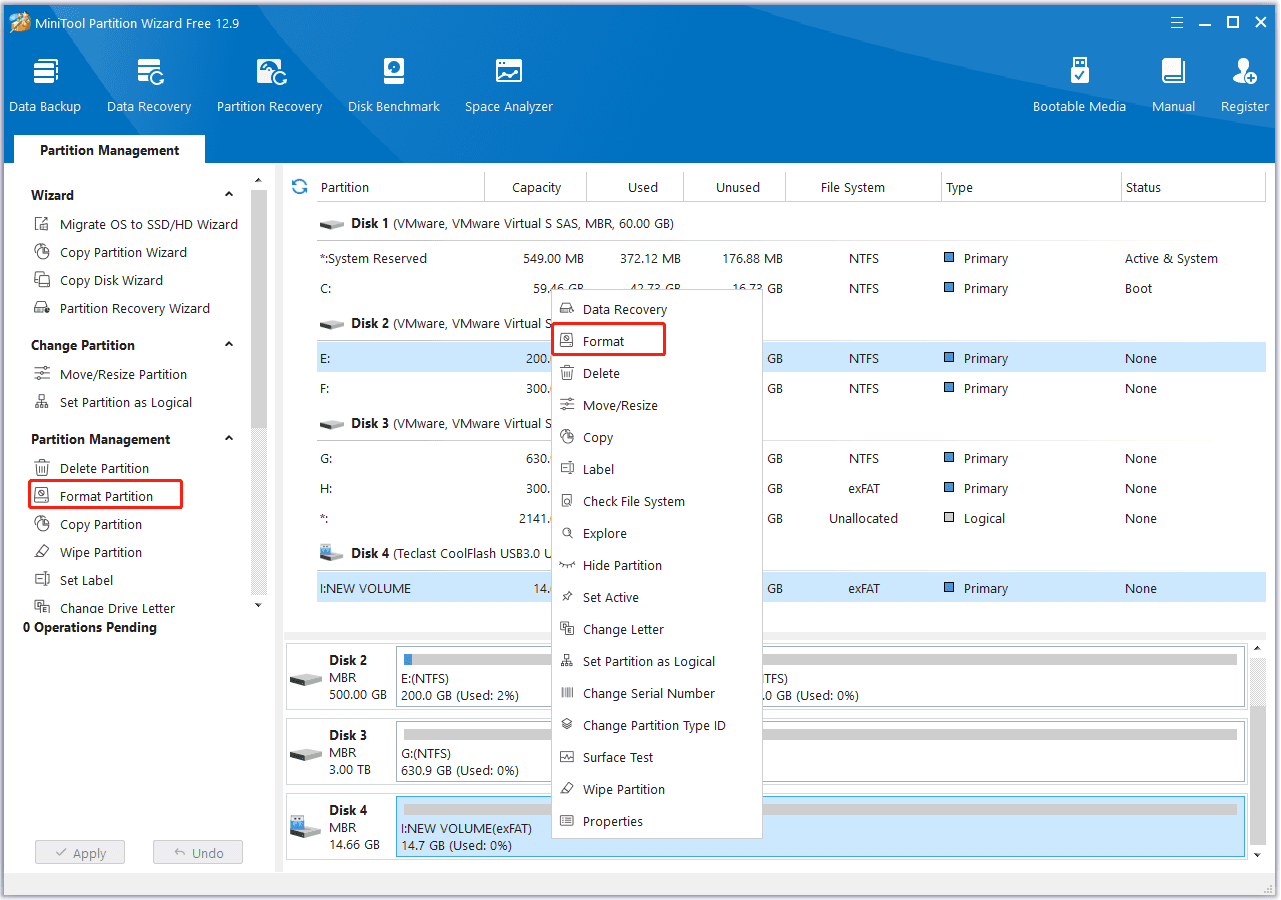This screenshot has height=900, width=1281.
Task: Sort by the Capacity column header
Action: pyautogui.click(x=536, y=187)
